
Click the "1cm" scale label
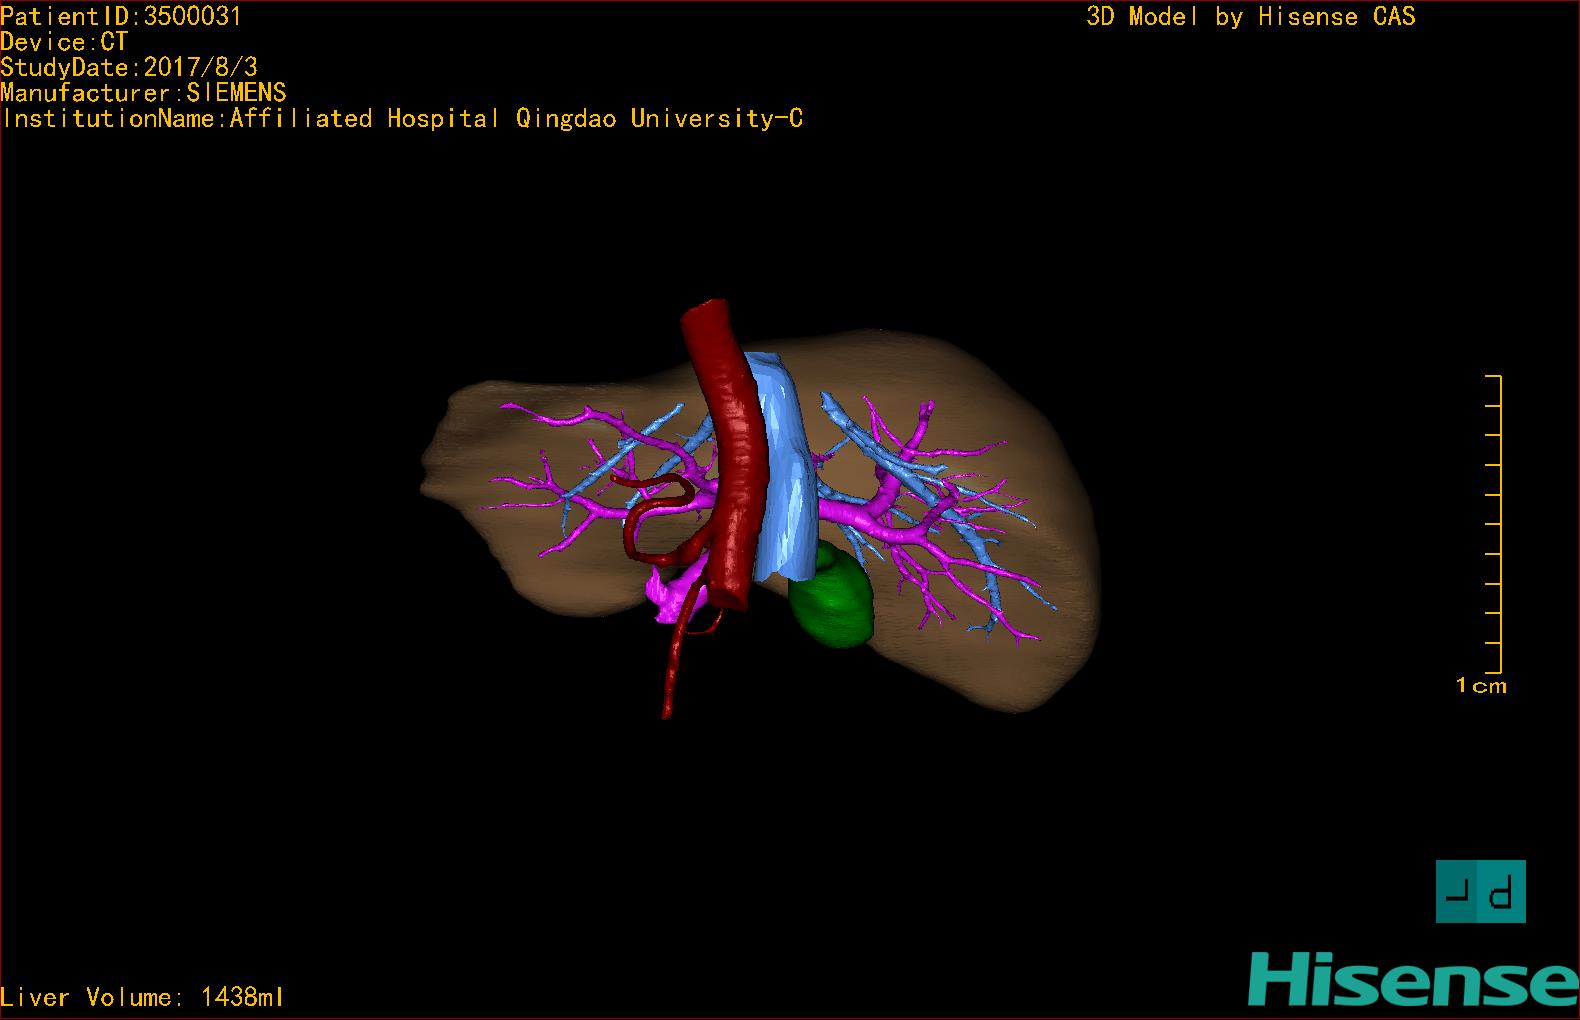tap(1481, 686)
